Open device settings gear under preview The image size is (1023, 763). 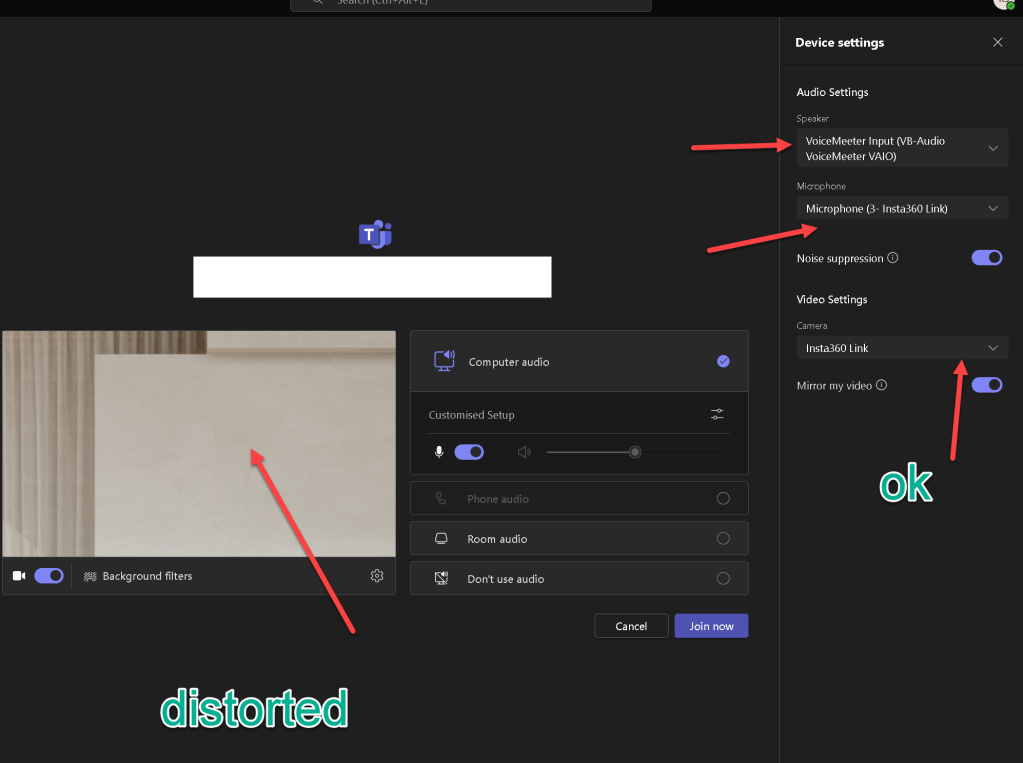tap(377, 576)
